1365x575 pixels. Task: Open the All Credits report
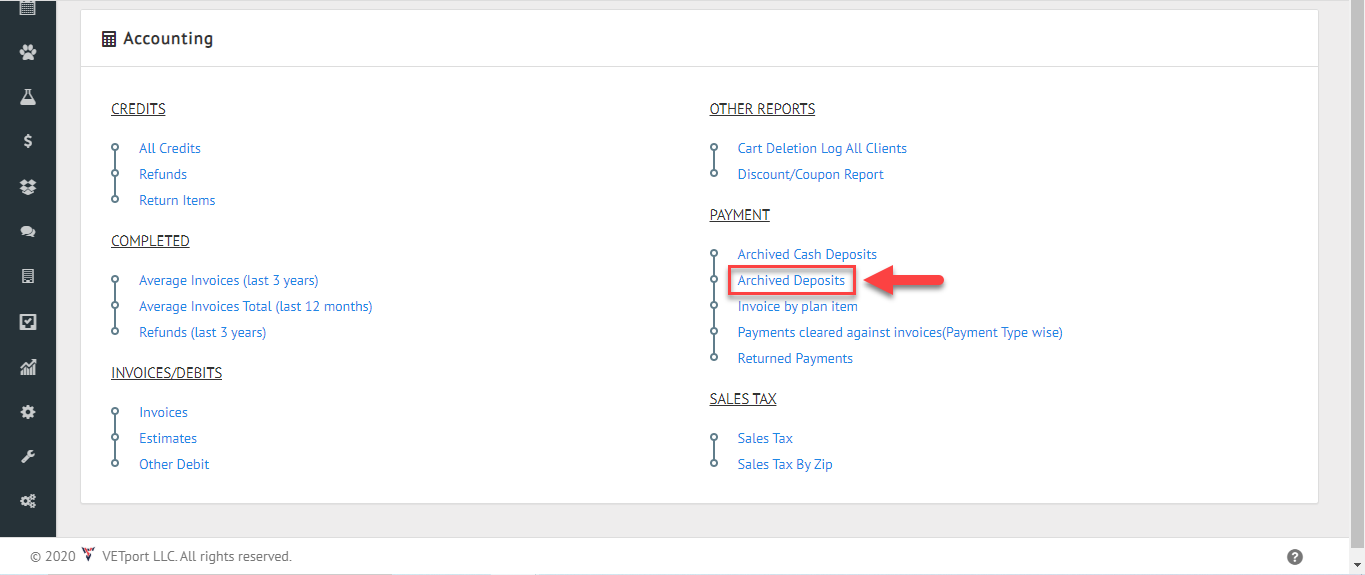pos(170,148)
